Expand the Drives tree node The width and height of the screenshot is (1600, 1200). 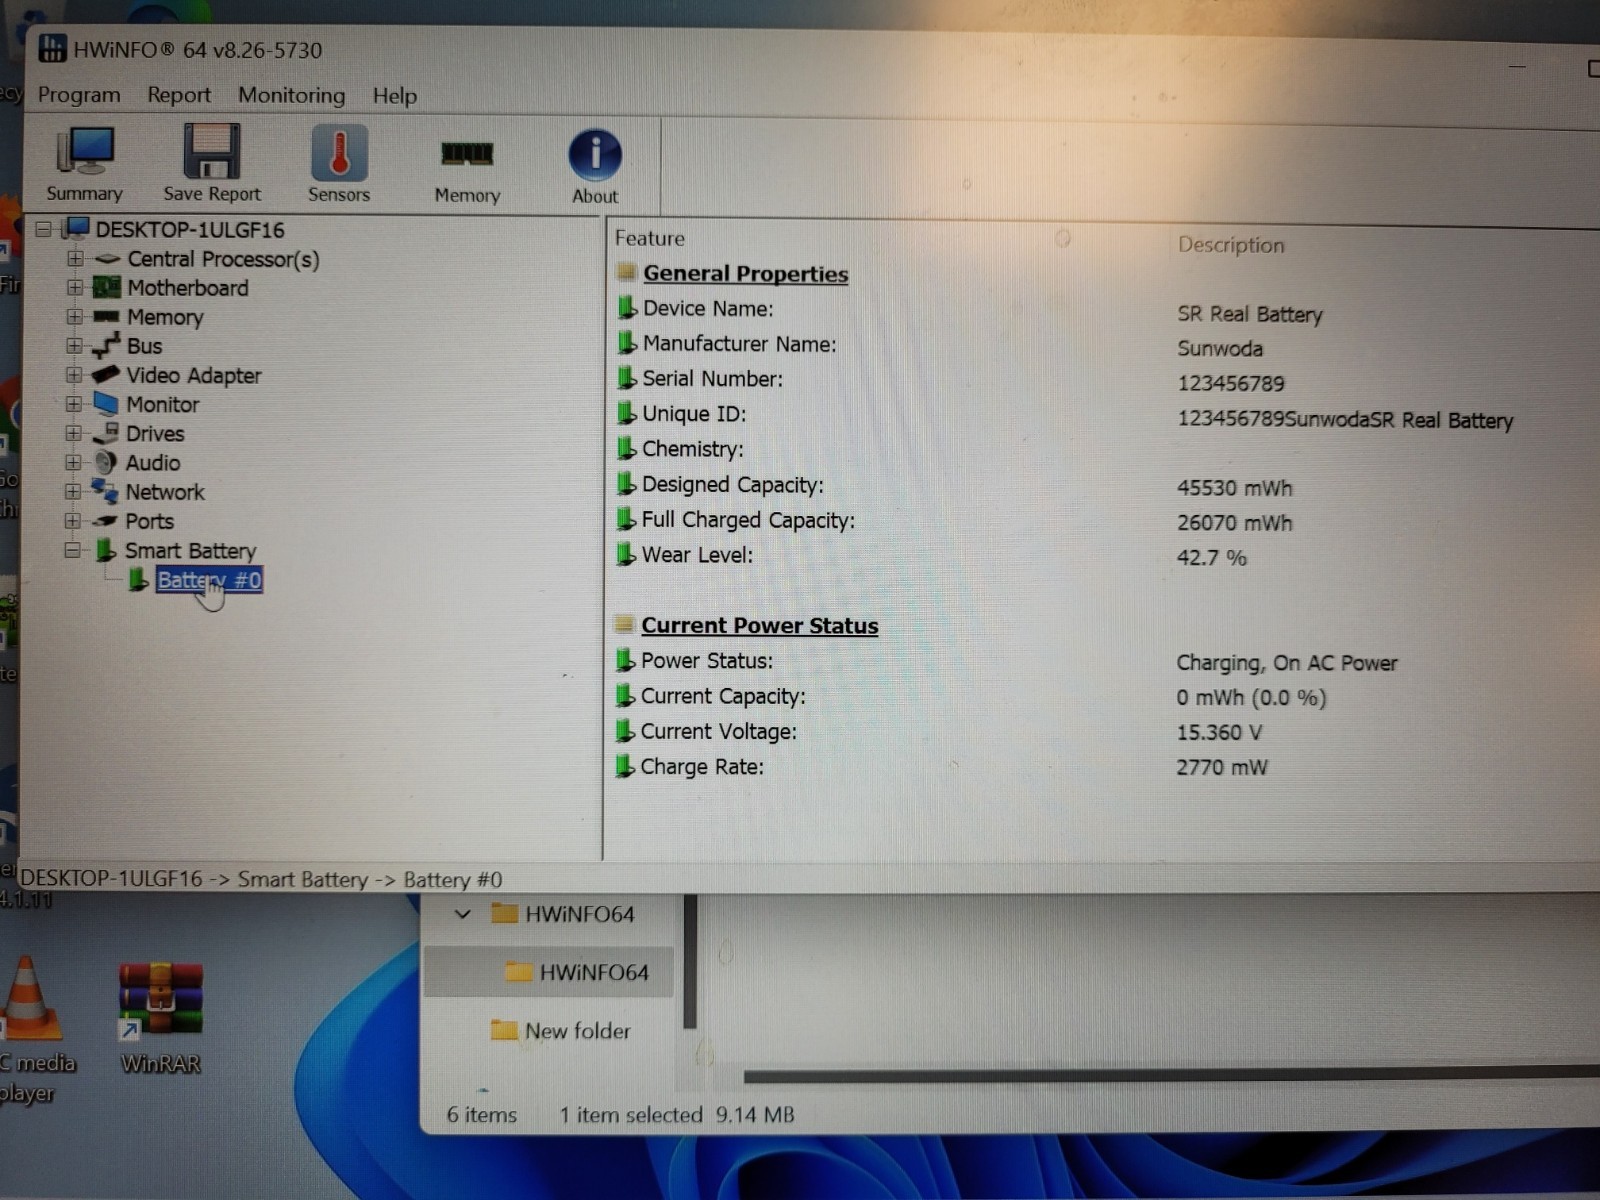73,433
